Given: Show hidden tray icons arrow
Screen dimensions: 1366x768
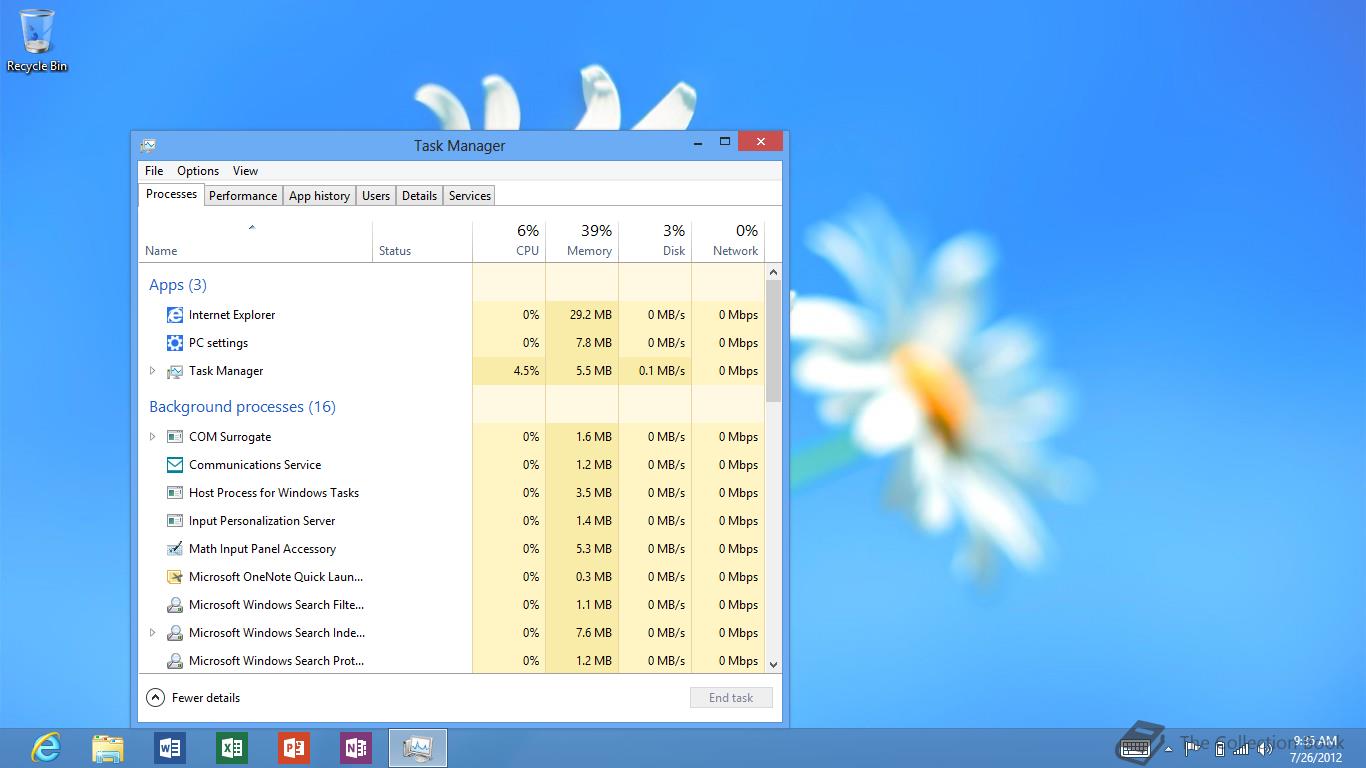Looking at the screenshot, I should 1169,748.
